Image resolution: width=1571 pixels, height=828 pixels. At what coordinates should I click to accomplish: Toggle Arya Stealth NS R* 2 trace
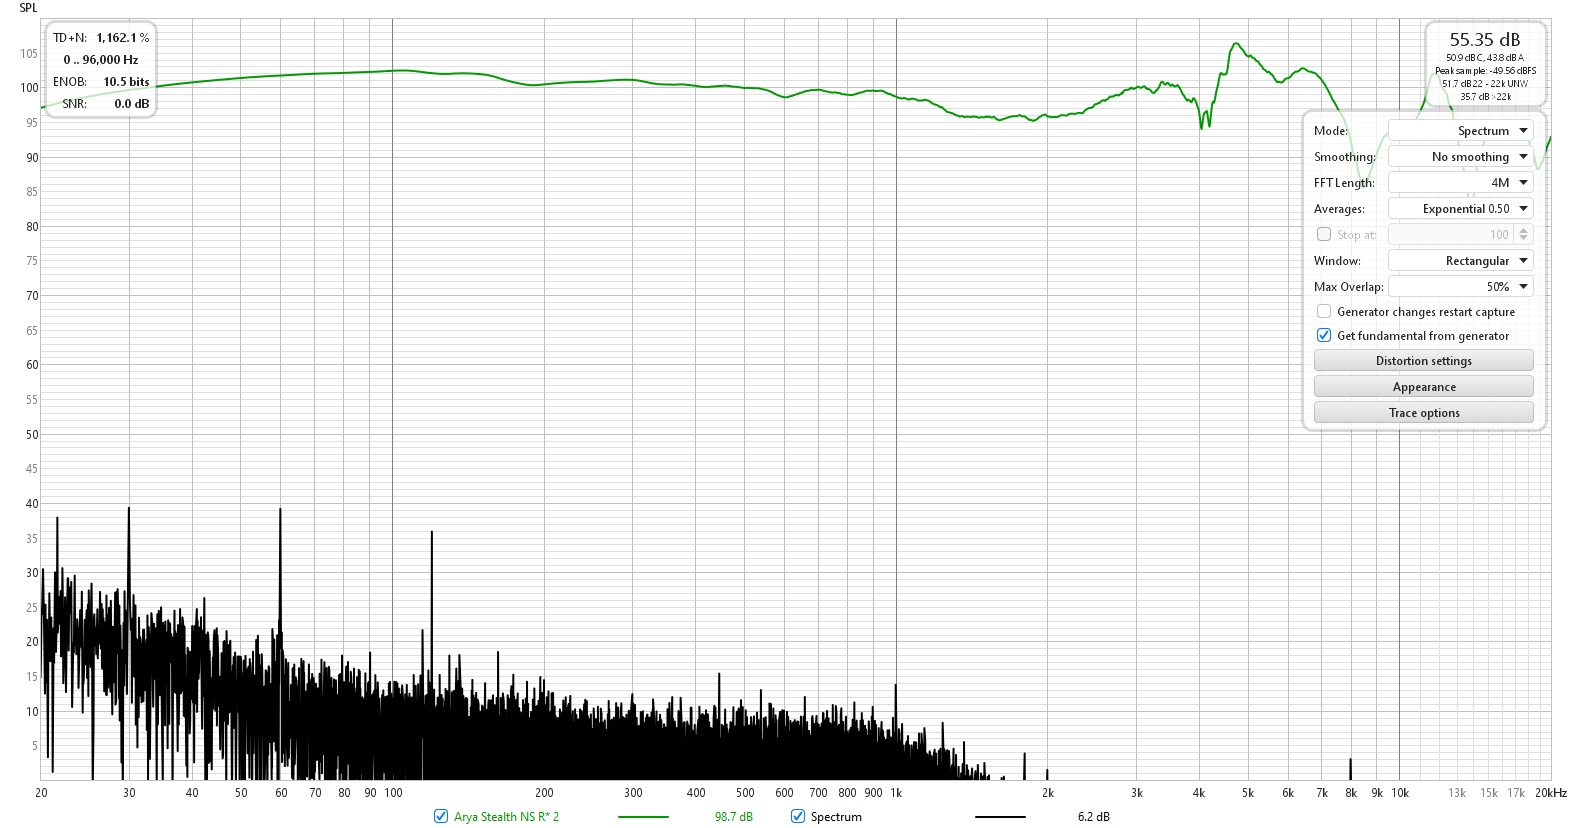(441, 816)
